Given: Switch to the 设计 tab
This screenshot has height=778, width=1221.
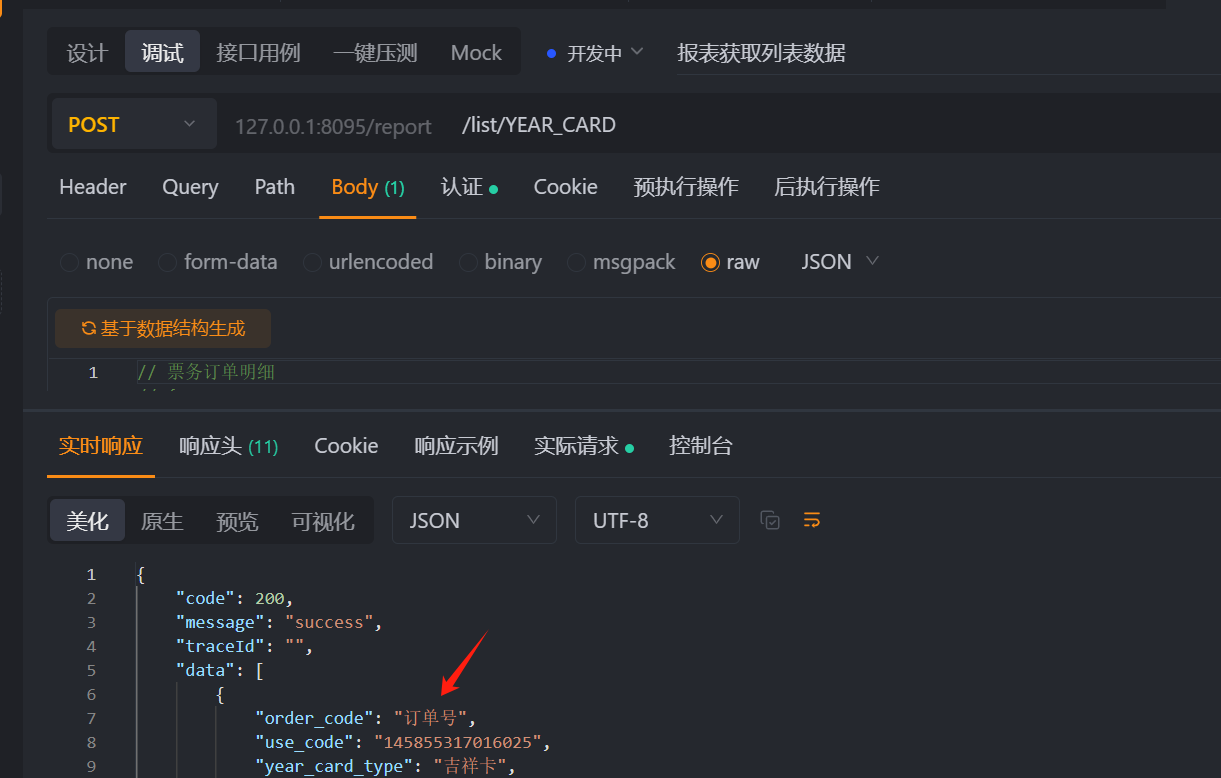Looking at the screenshot, I should (x=86, y=52).
